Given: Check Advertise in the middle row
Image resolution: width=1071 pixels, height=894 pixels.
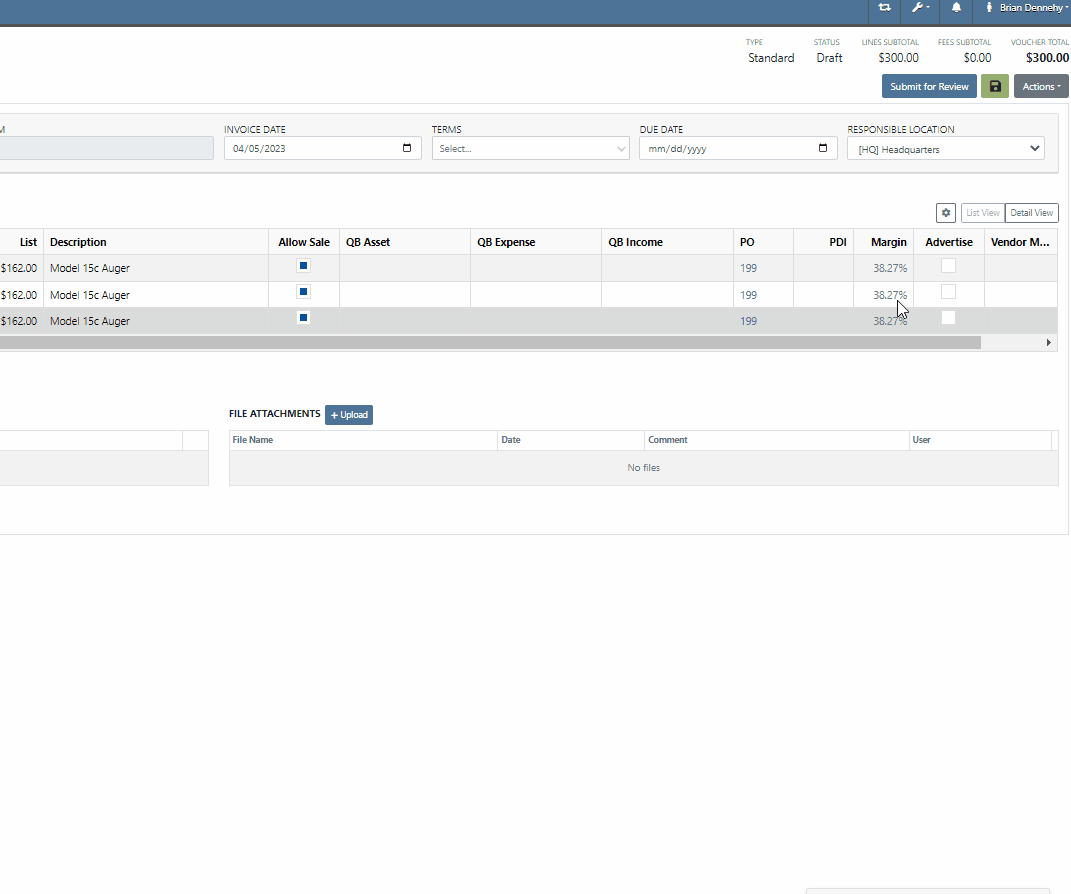Looking at the screenshot, I should pos(948,292).
